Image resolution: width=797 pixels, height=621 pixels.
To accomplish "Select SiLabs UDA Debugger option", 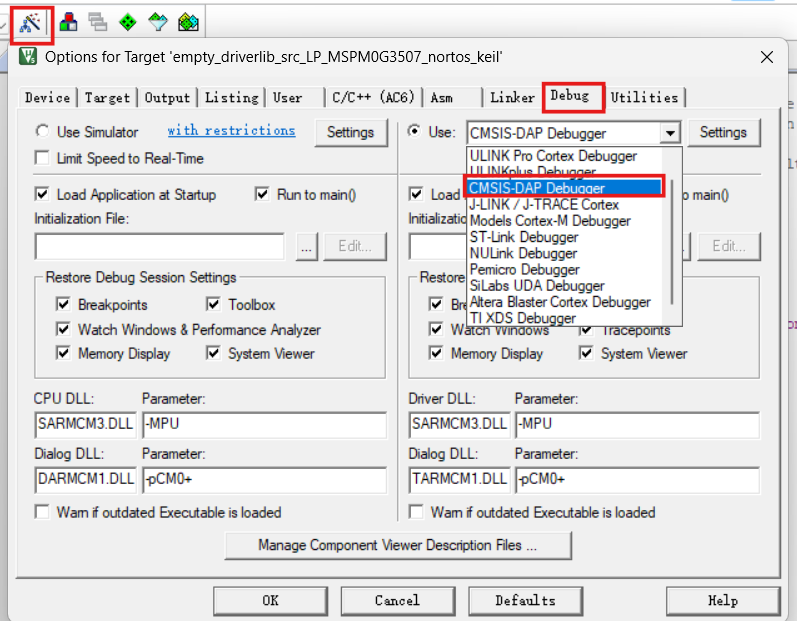I will pos(564,286).
